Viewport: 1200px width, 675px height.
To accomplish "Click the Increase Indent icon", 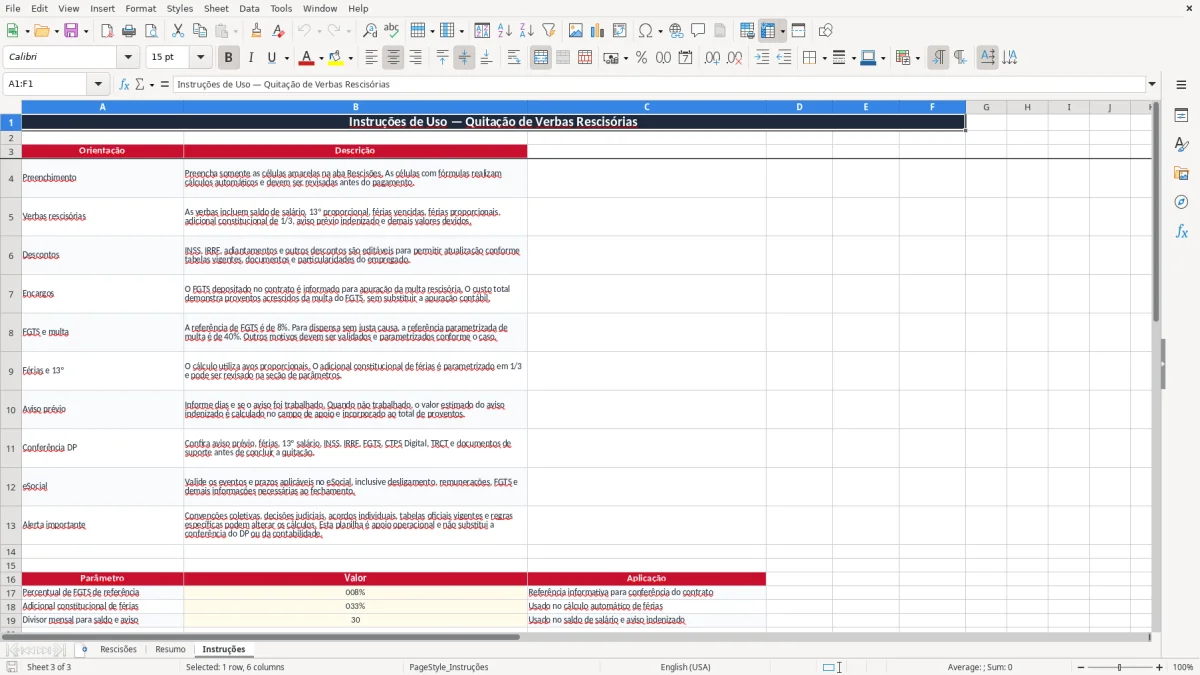I will pos(762,58).
